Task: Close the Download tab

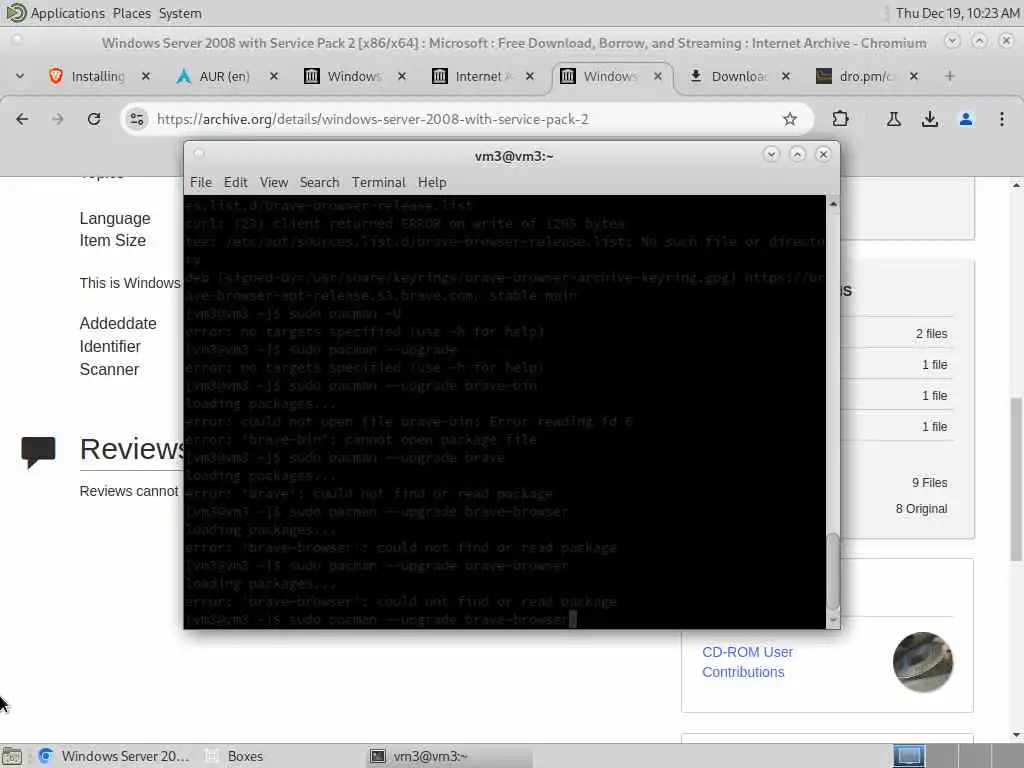Action: pyautogui.click(x=786, y=76)
